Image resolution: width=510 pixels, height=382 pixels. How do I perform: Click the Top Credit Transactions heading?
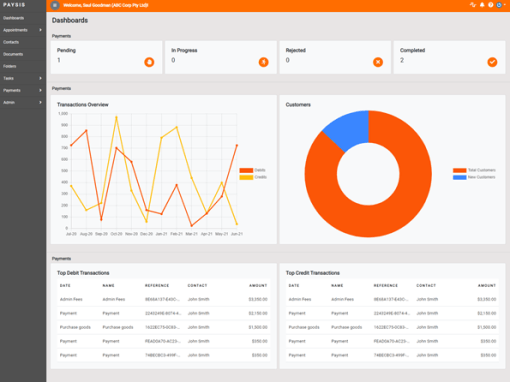tap(313, 273)
